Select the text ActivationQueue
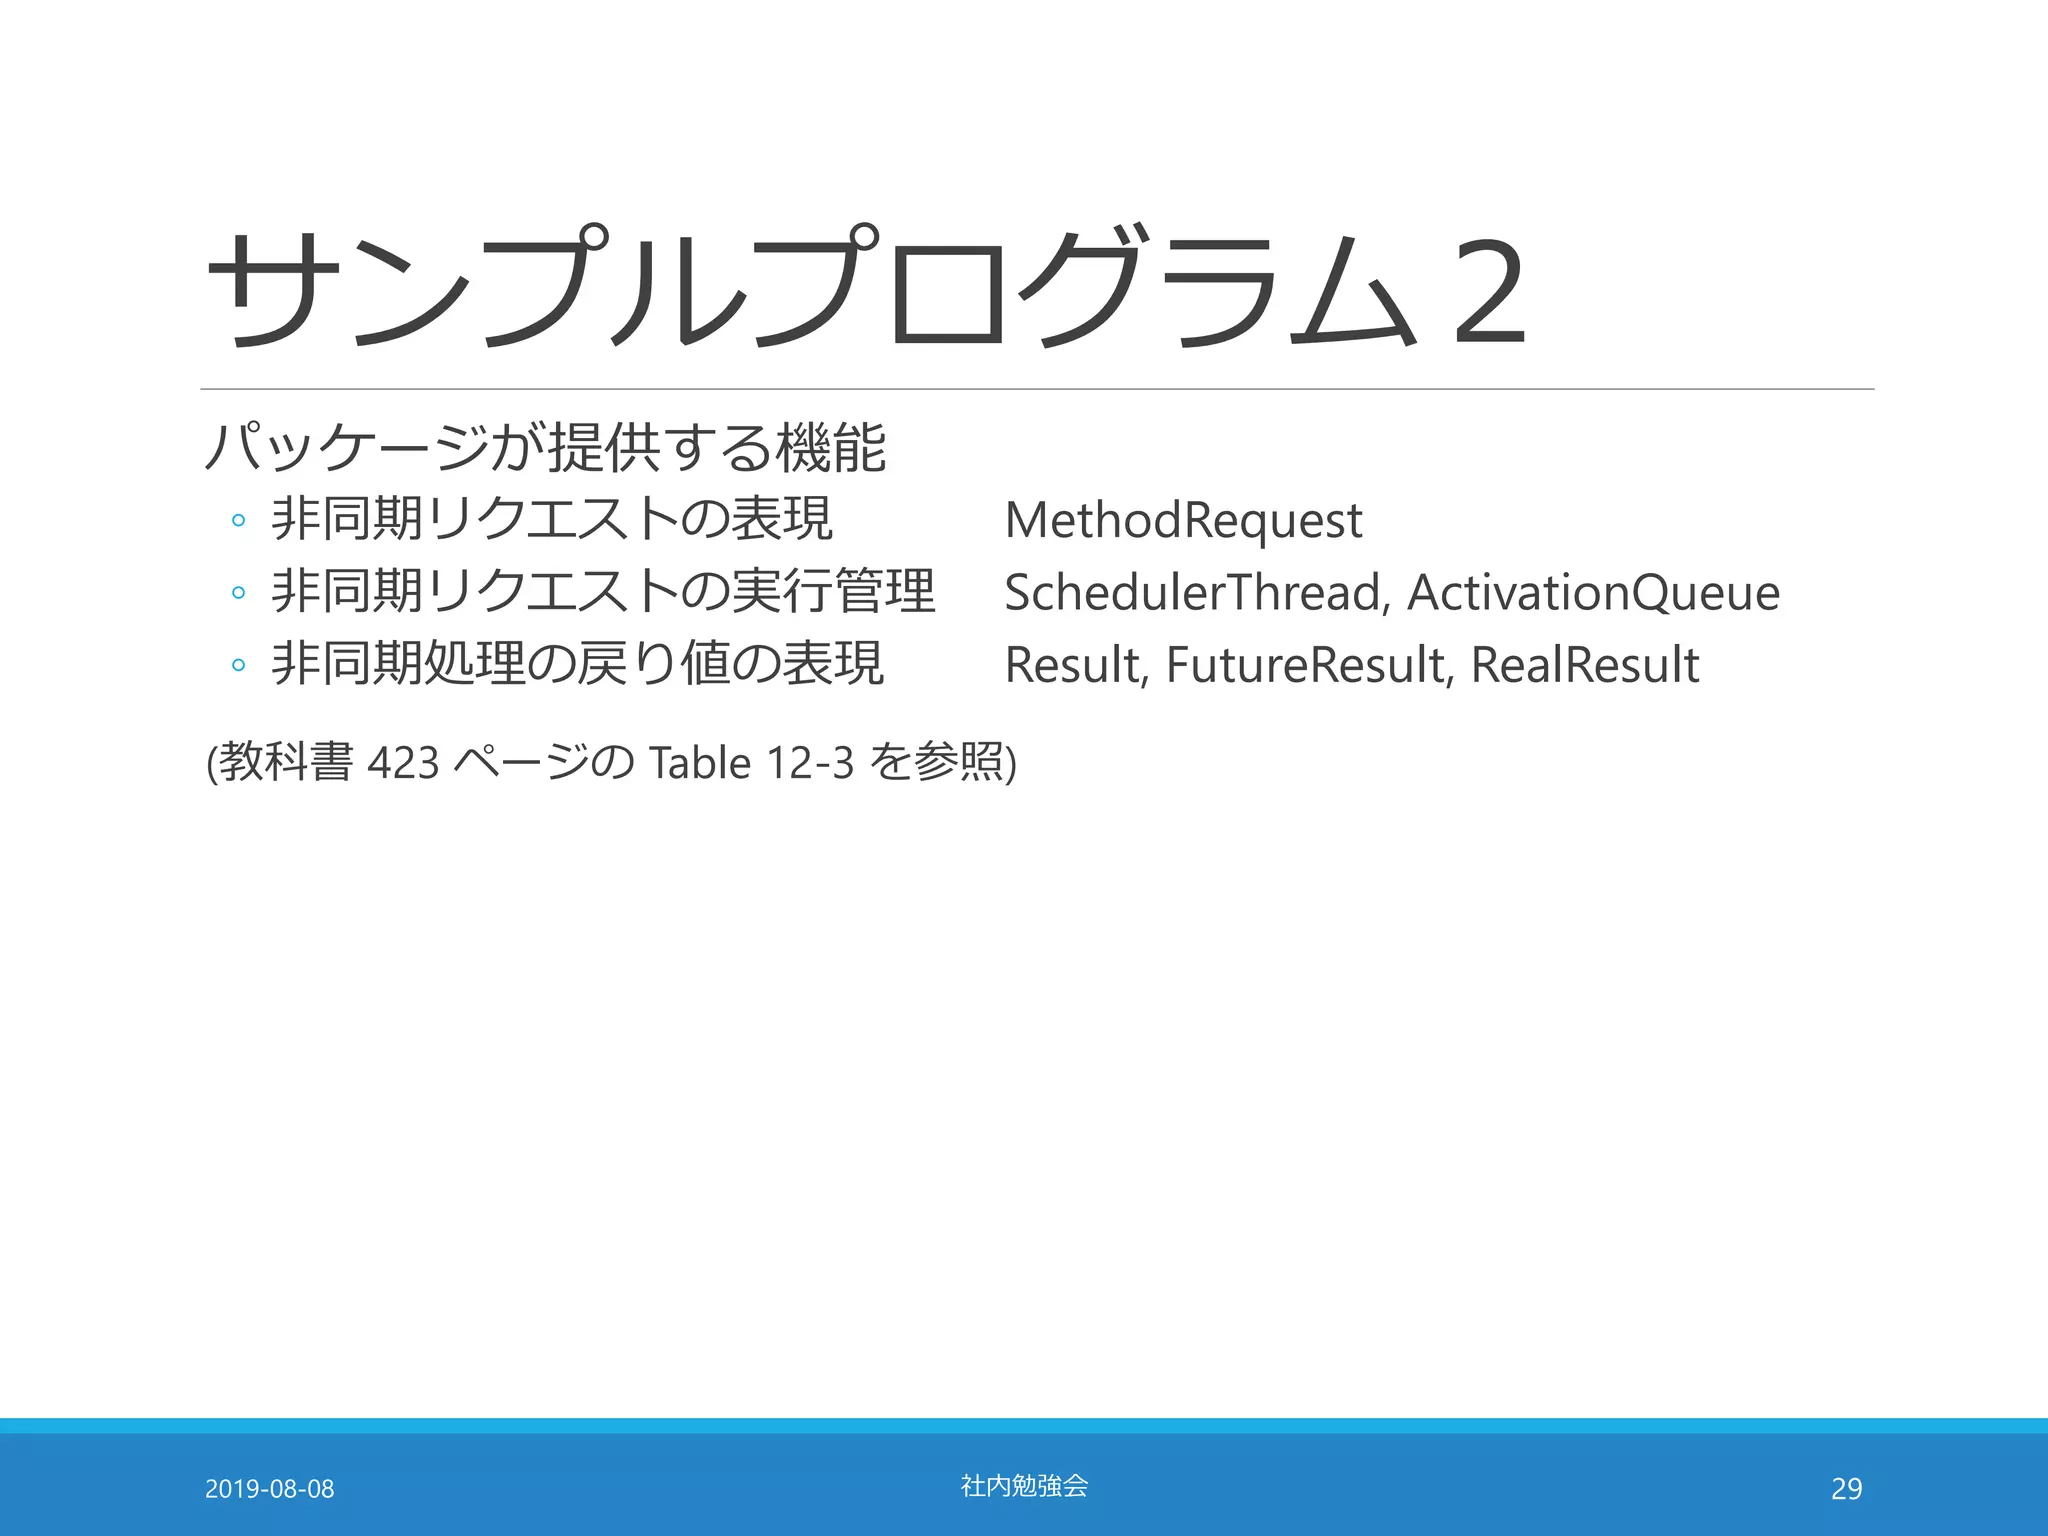The width and height of the screenshot is (2048, 1536). [x=1594, y=593]
